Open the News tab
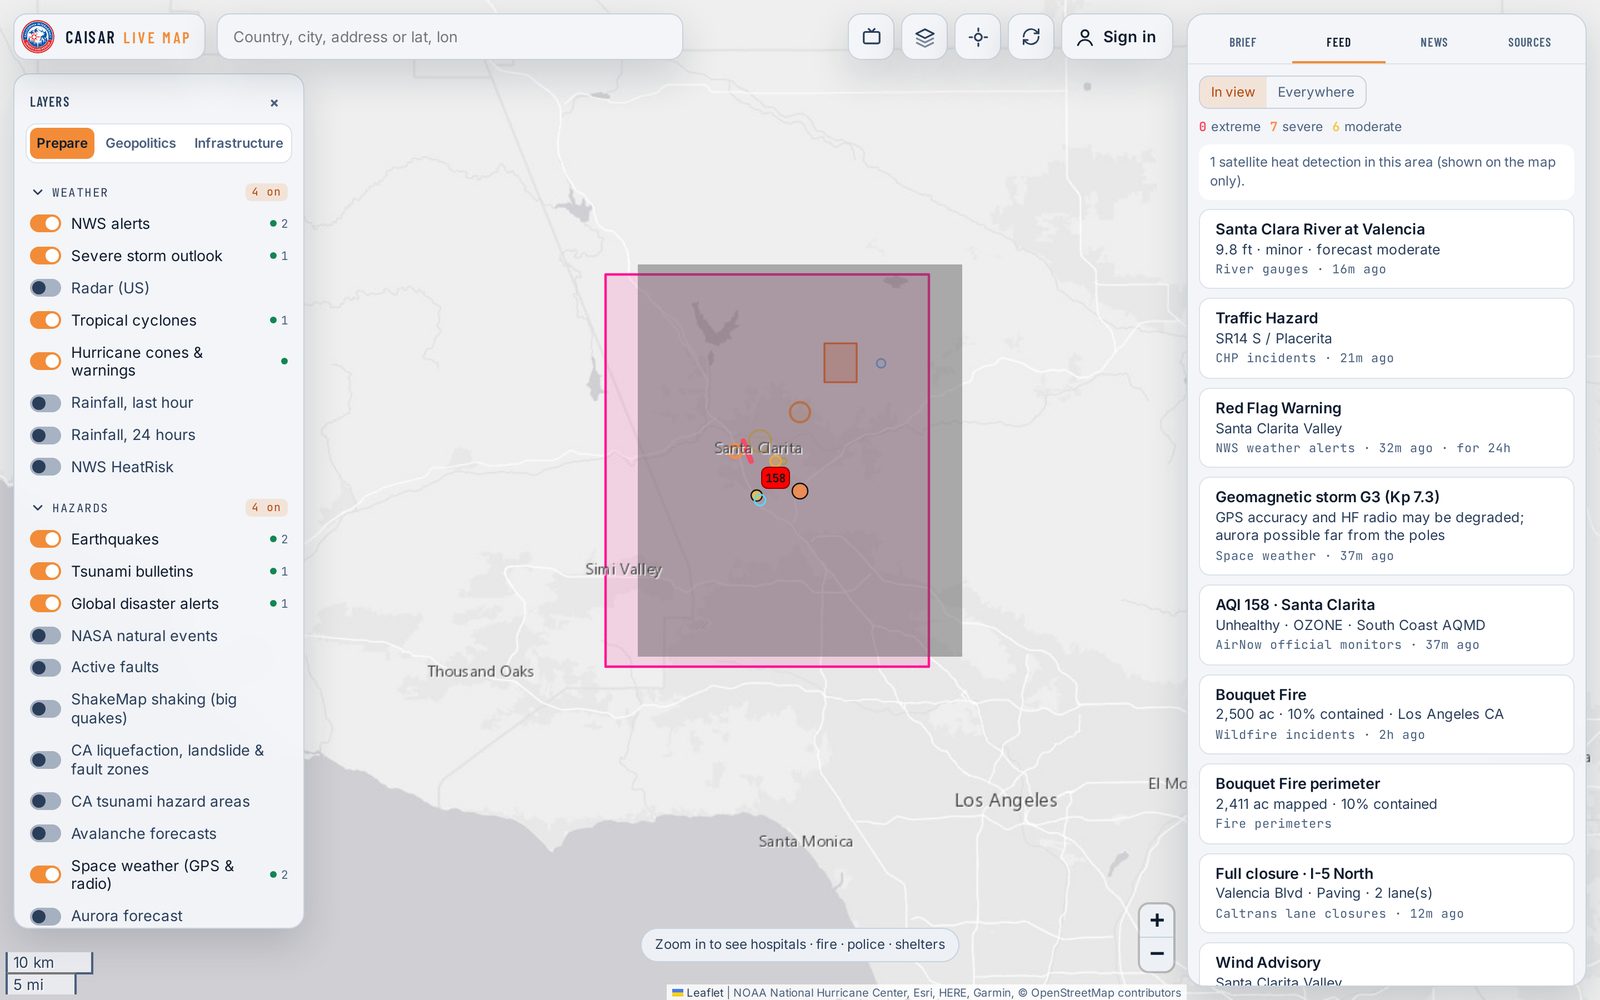Viewport: 1600px width, 1000px height. 1434,42
